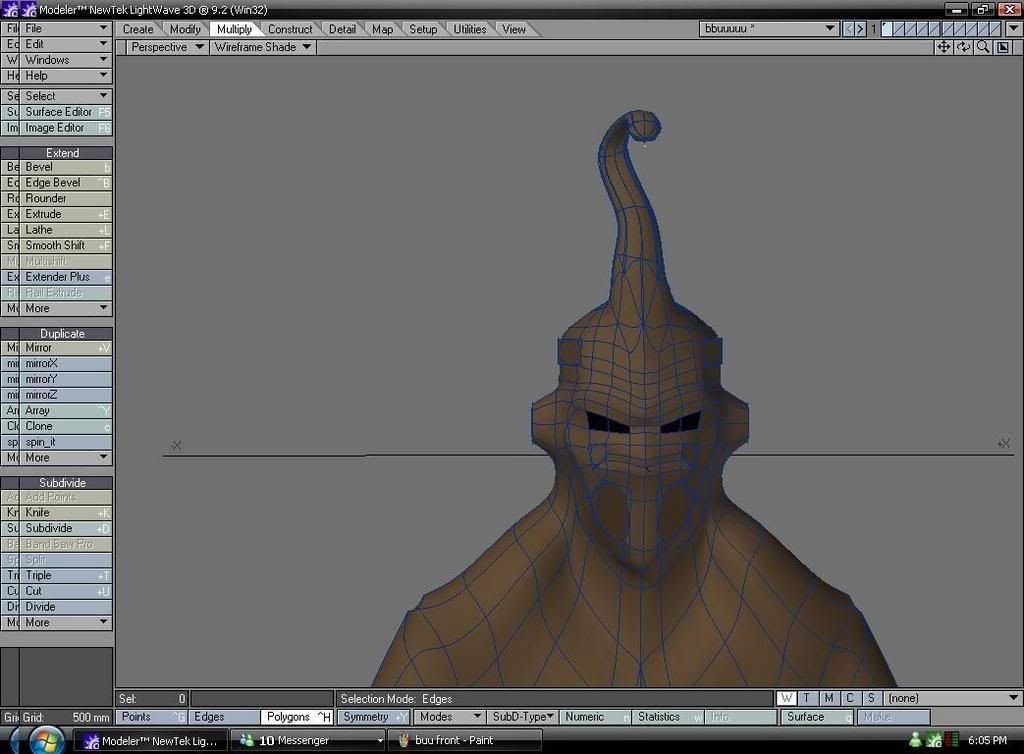Enable the C color map button
The height and width of the screenshot is (754, 1024).
[850, 698]
